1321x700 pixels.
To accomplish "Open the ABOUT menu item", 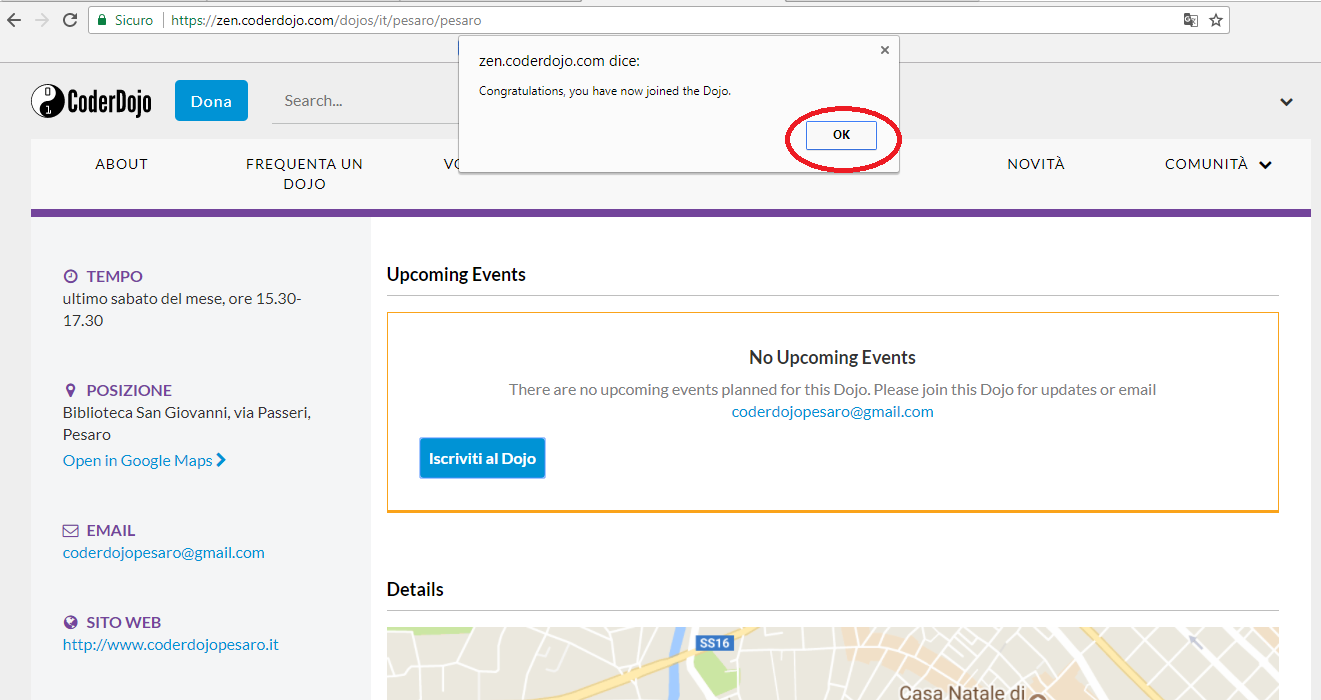I will (x=122, y=165).
